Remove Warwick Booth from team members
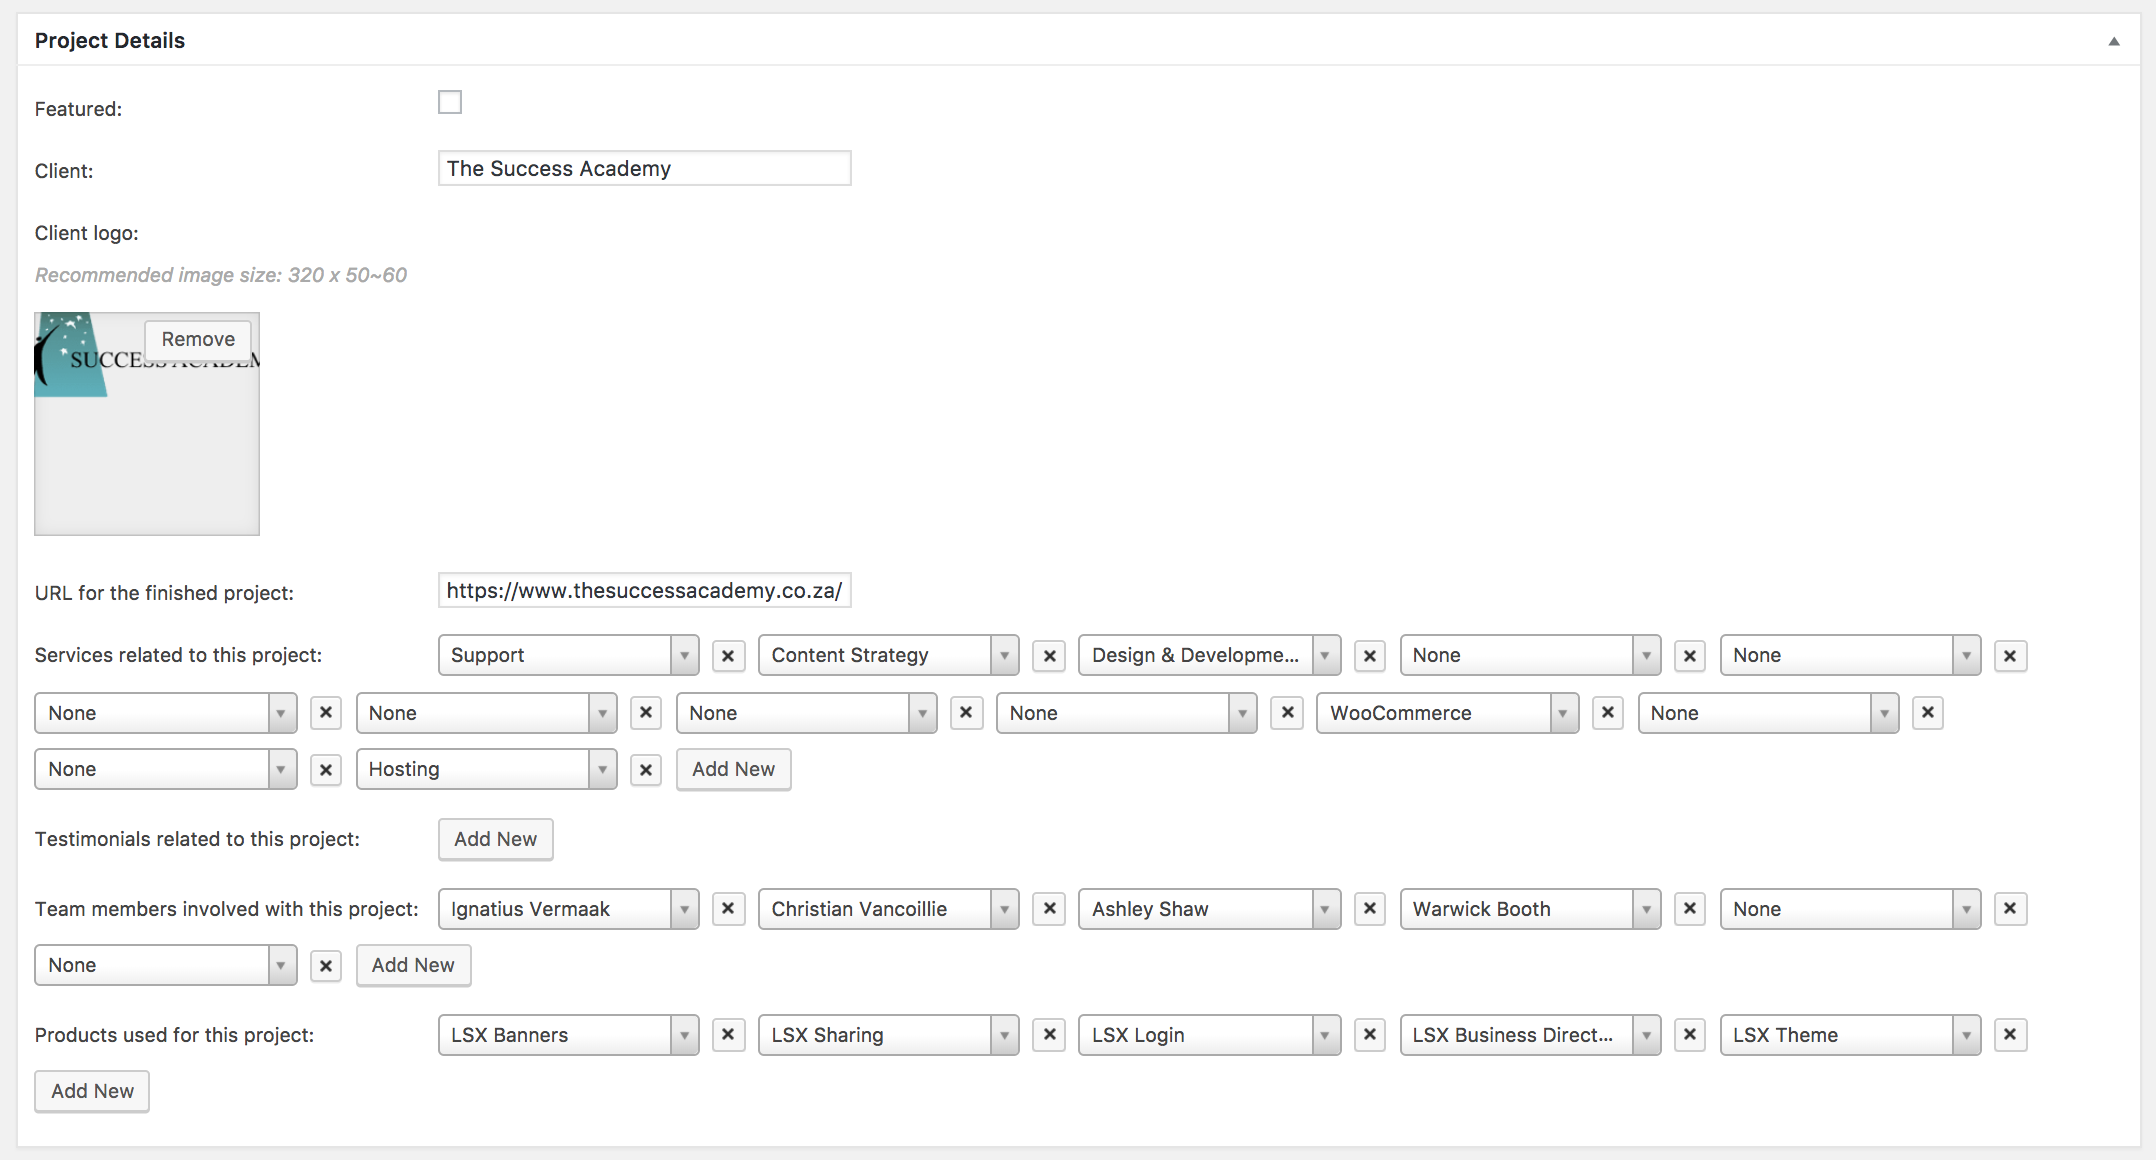This screenshot has width=2156, height=1160. [1690, 909]
